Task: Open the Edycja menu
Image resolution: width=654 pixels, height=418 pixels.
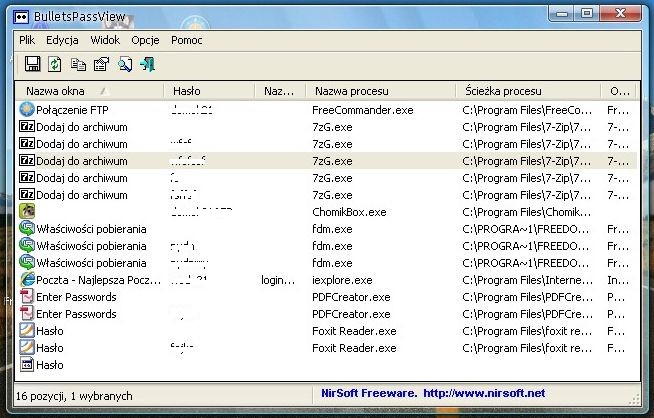Action: (62, 40)
